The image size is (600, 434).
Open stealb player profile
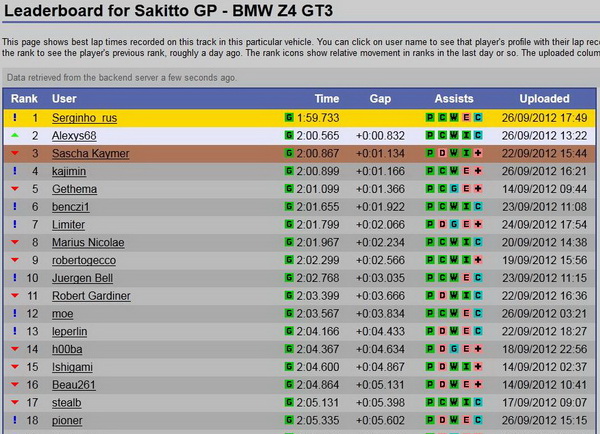(67, 403)
